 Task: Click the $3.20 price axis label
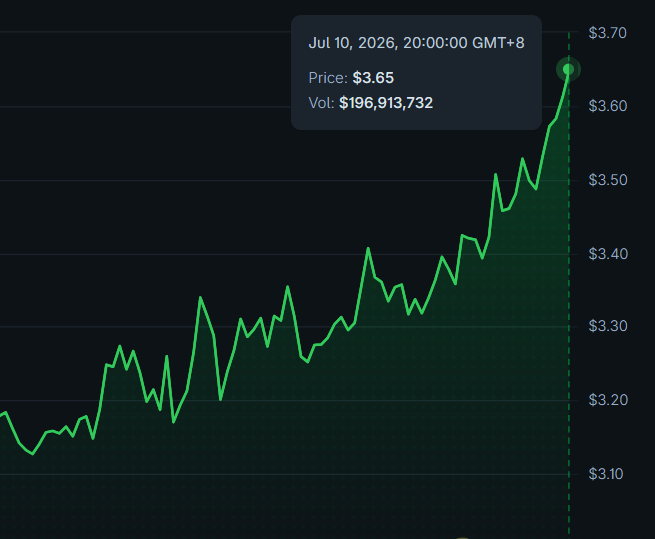point(608,400)
